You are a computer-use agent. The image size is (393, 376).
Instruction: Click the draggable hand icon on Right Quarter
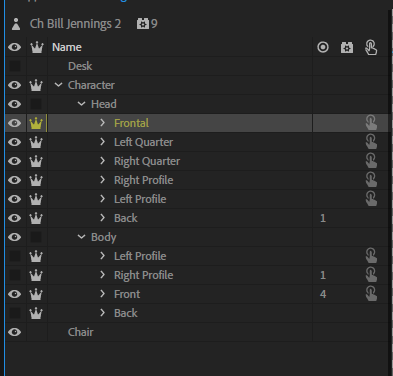coord(371,161)
